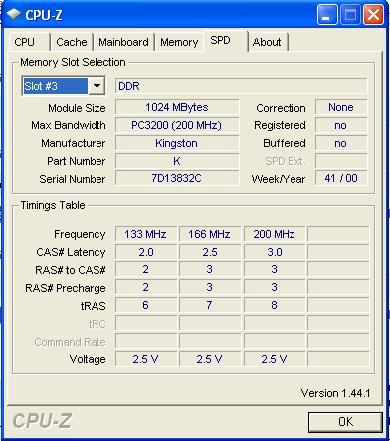
Task: Click the OK button
Action: coord(345,422)
